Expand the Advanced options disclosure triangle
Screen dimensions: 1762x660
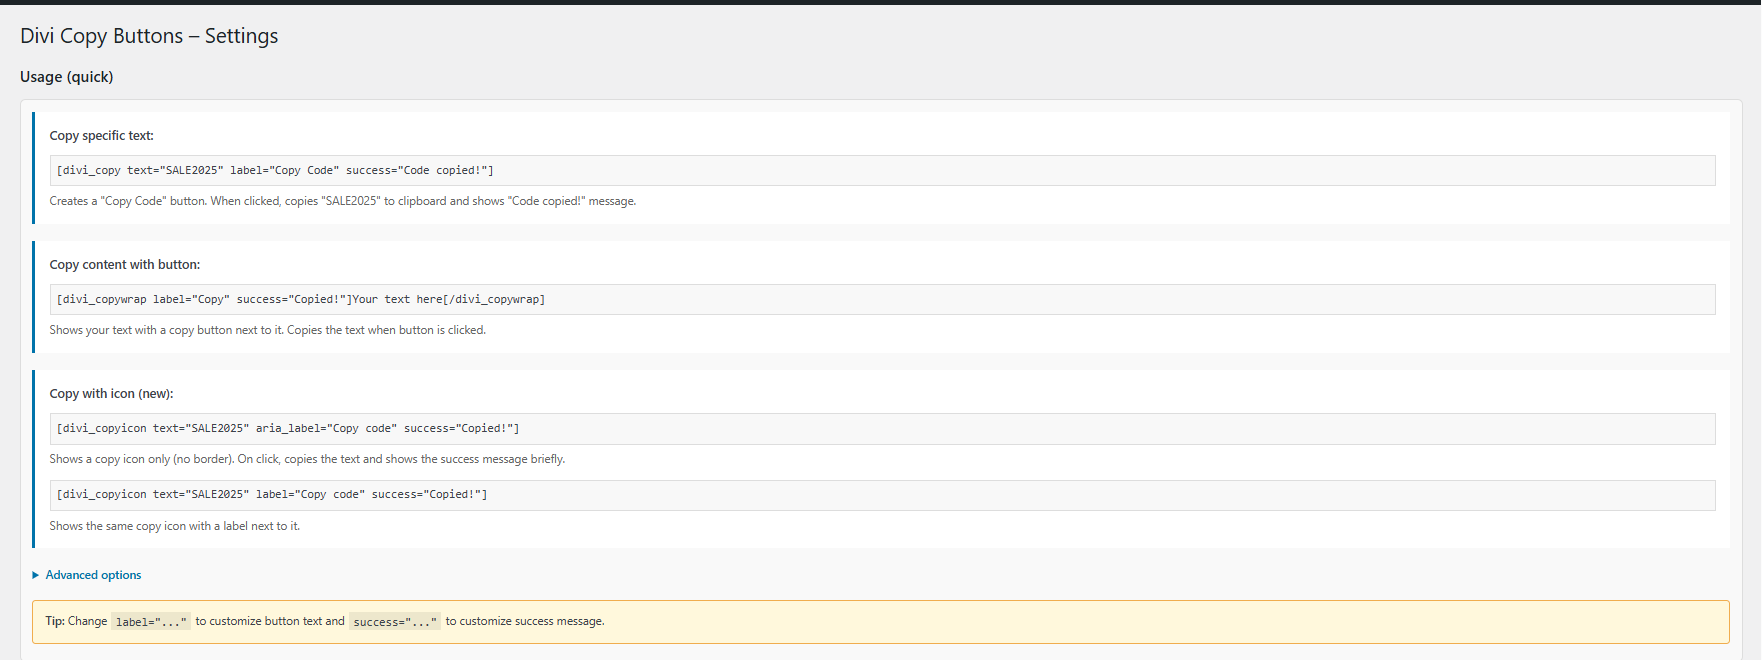(x=36, y=575)
